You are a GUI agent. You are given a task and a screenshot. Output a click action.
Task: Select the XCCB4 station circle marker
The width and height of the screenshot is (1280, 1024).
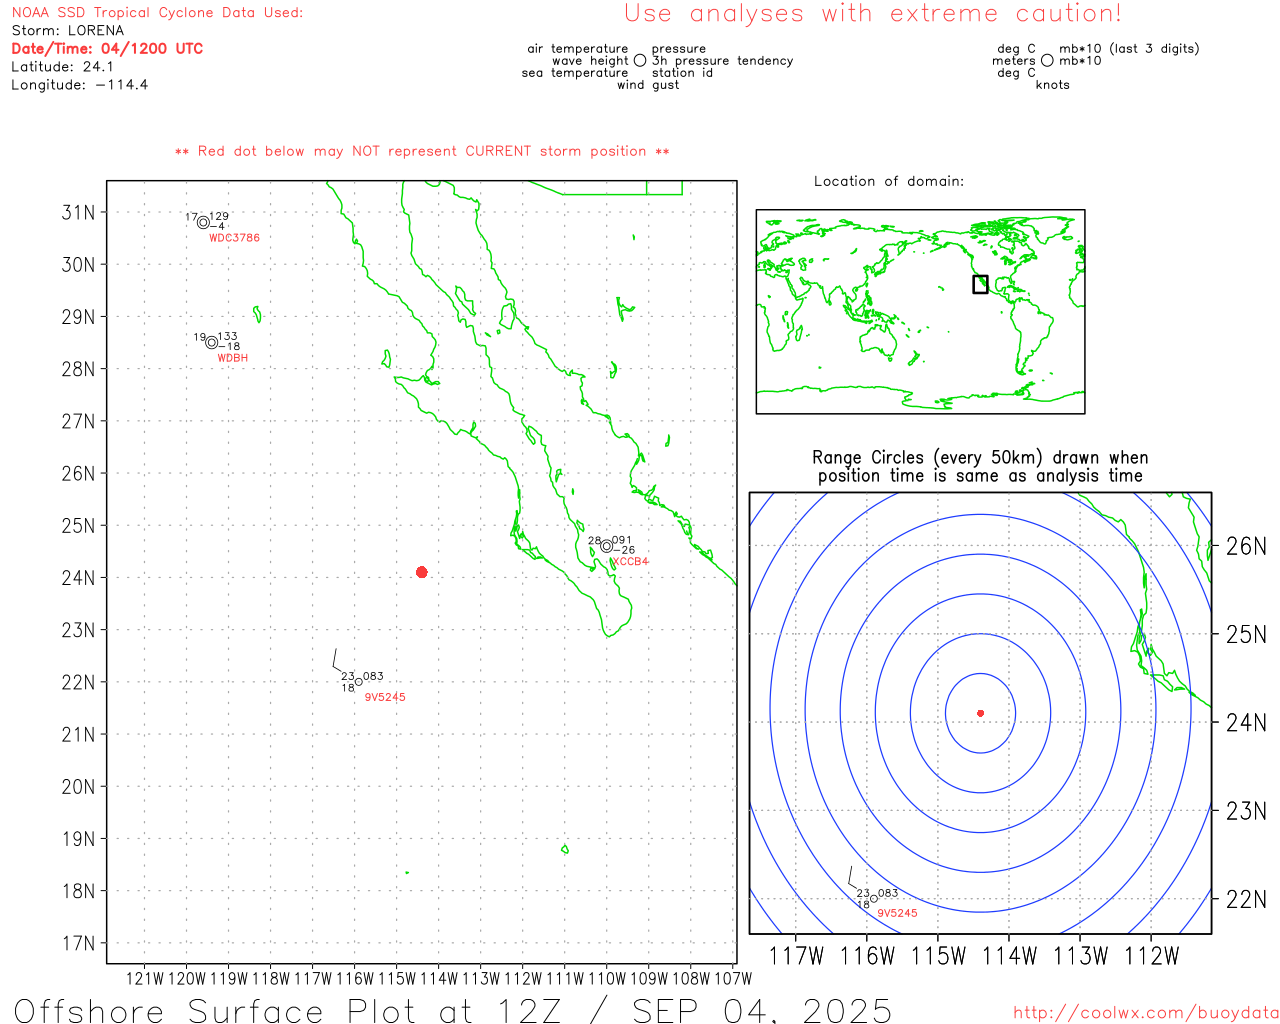607,546
